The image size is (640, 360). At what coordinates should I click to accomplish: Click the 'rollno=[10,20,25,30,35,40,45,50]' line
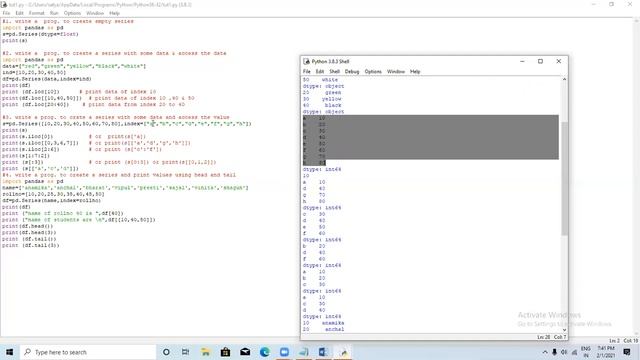[x=53, y=194]
